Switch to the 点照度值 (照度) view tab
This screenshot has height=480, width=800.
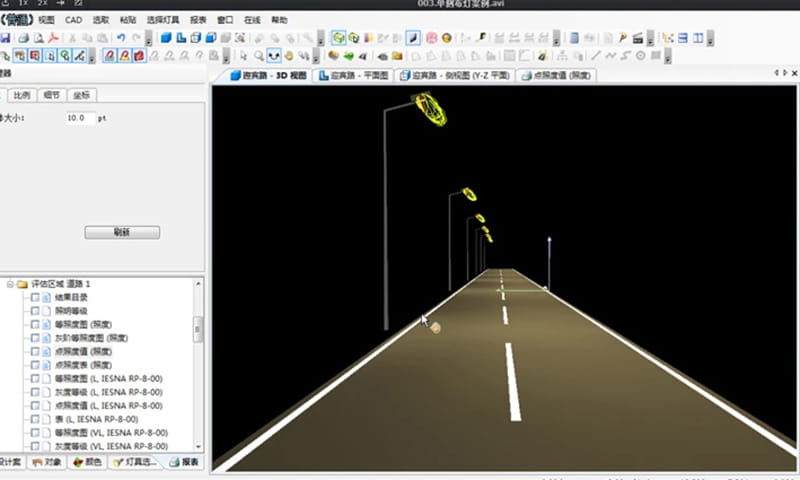[556, 75]
